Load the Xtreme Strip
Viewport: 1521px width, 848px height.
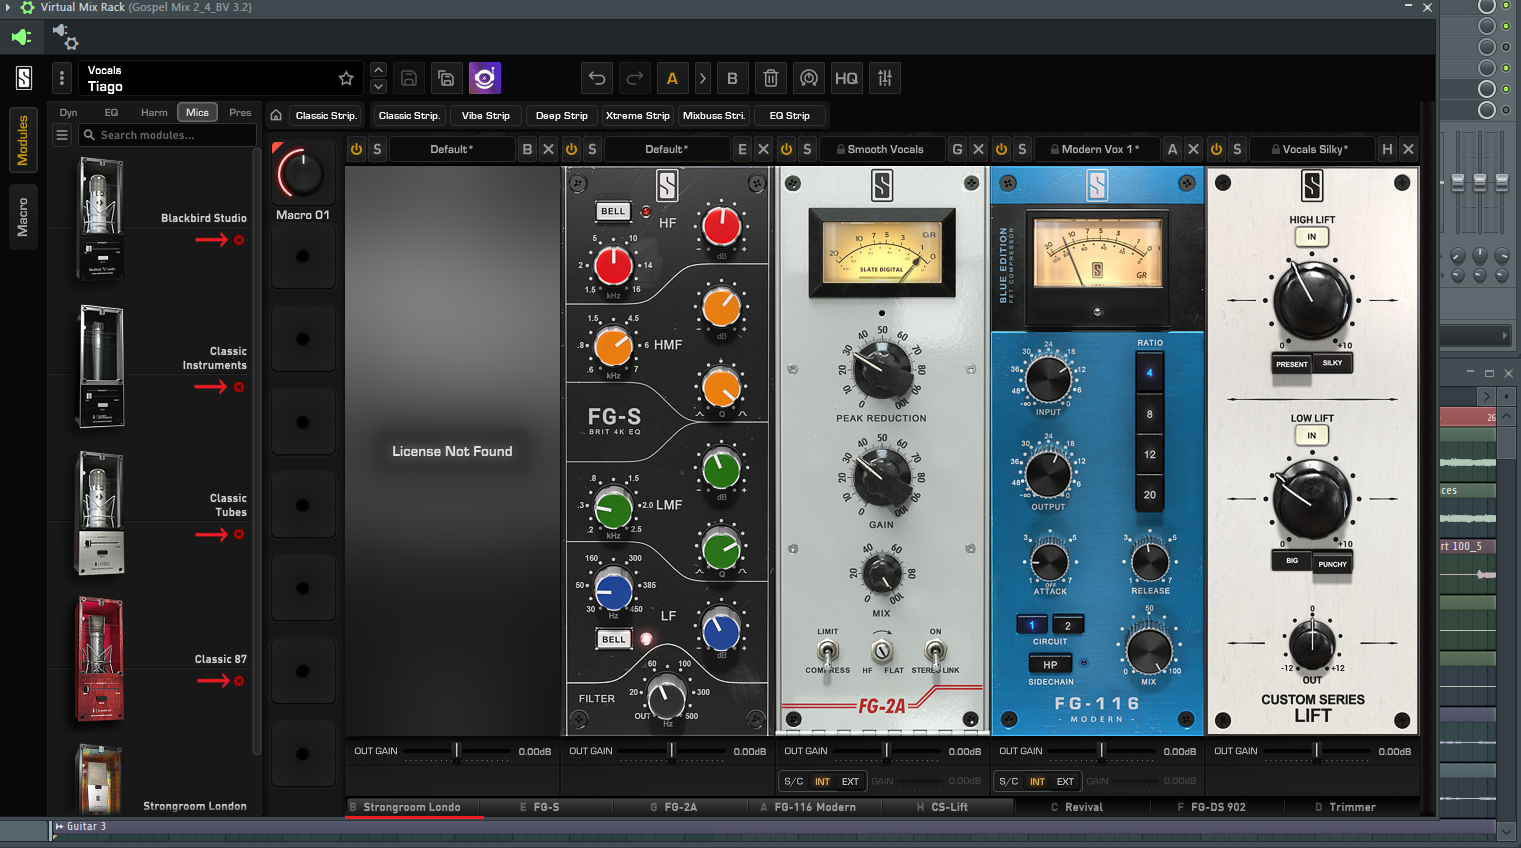click(637, 115)
